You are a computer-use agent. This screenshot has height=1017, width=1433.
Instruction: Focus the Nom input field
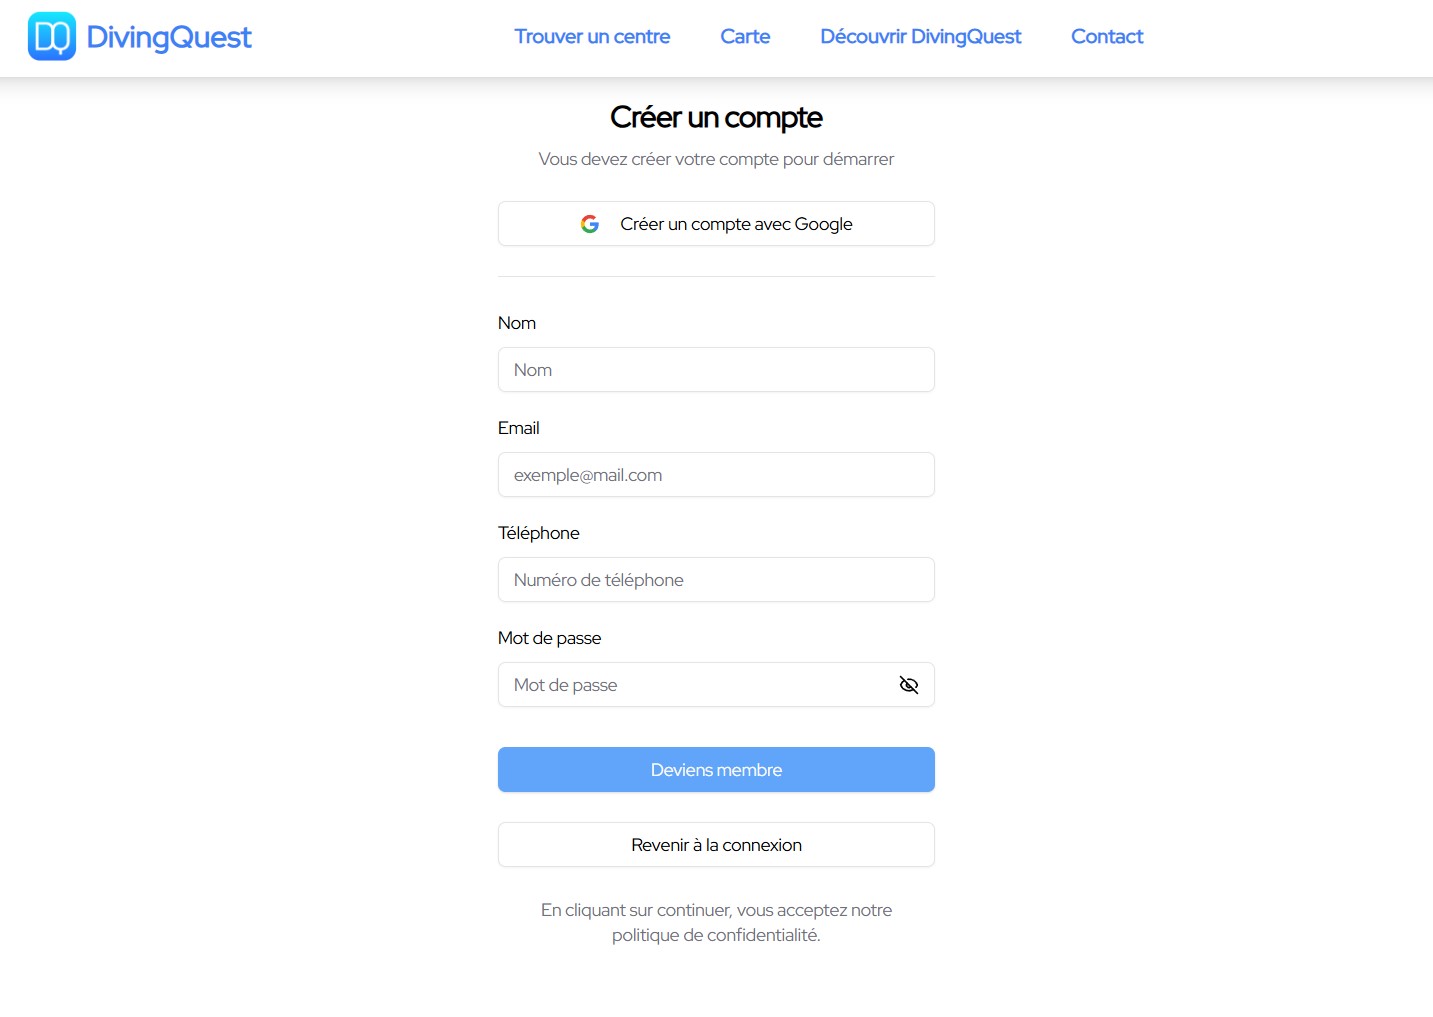(x=716, y=370)
